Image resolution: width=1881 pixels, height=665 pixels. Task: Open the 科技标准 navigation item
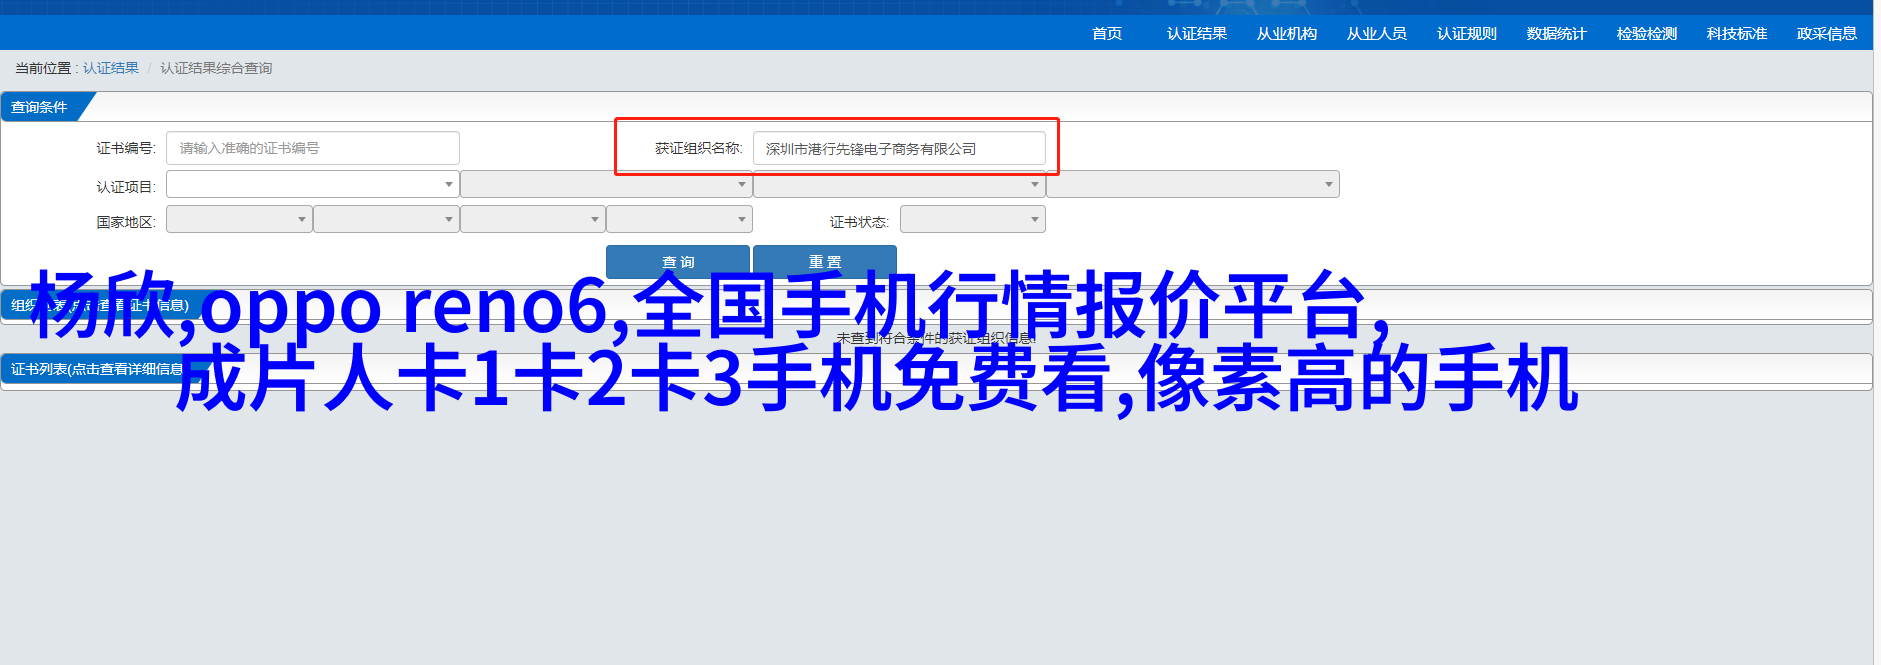click(1737, 33)
